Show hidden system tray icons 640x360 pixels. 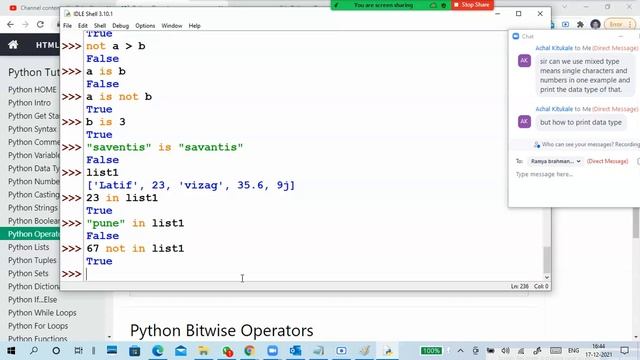pos(460,351)
